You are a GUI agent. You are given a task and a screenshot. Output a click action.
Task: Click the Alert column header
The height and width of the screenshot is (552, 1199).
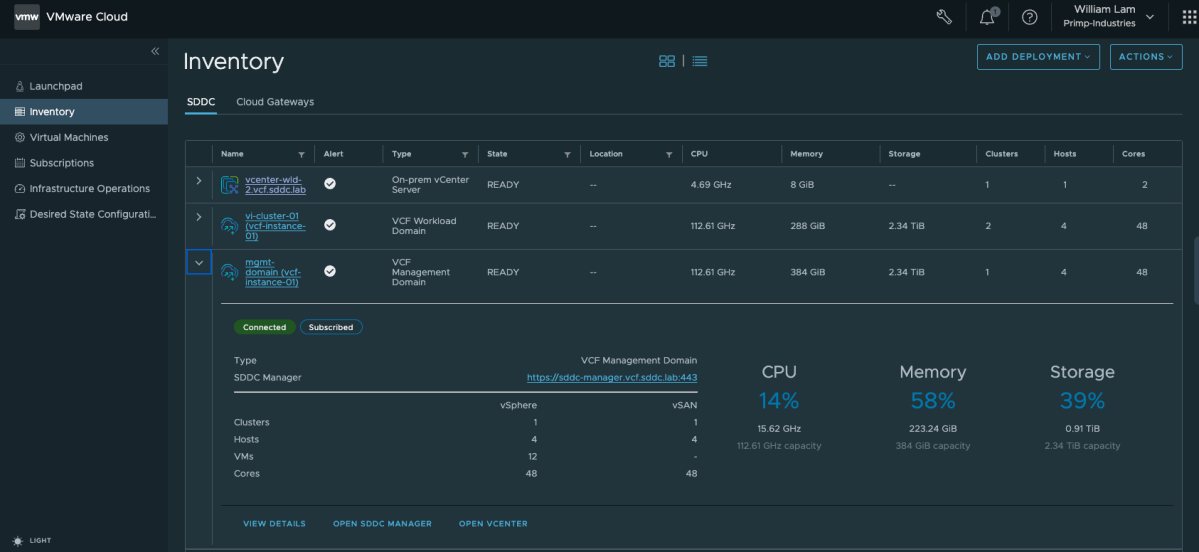[x=333, y=154]
